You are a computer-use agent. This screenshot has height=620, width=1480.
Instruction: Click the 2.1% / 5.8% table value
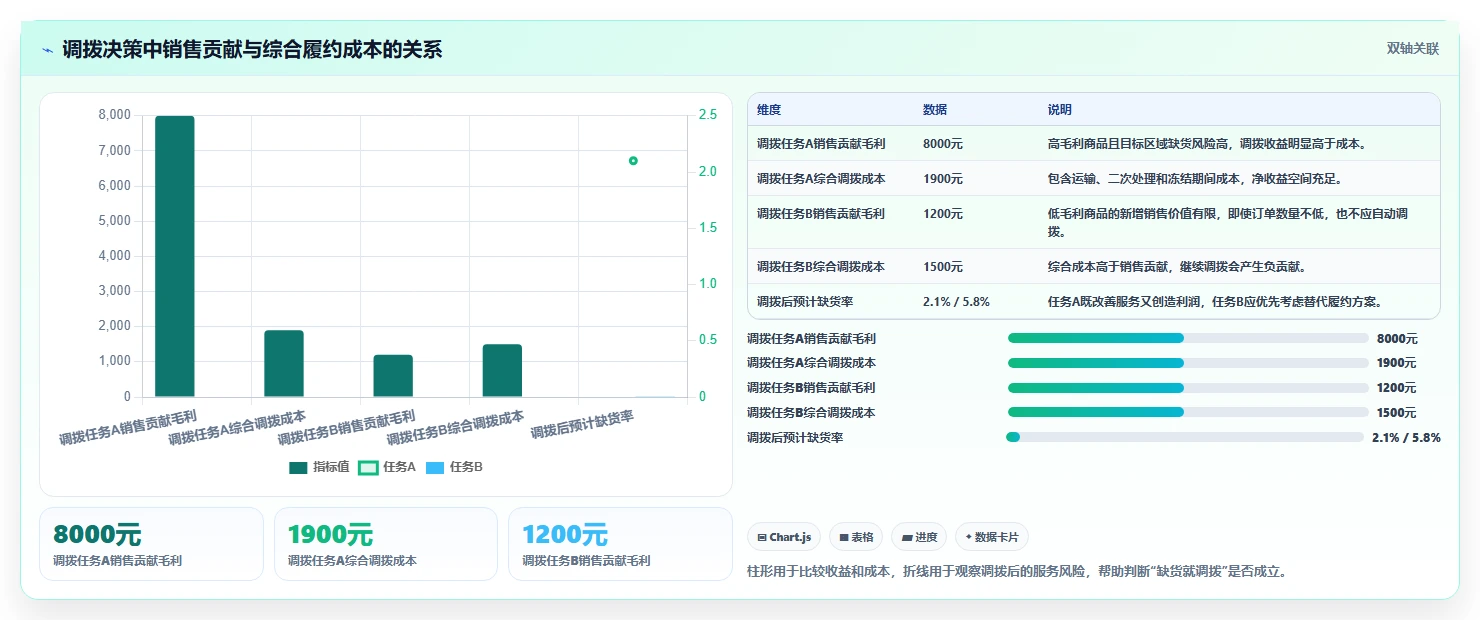pos(956,302)
